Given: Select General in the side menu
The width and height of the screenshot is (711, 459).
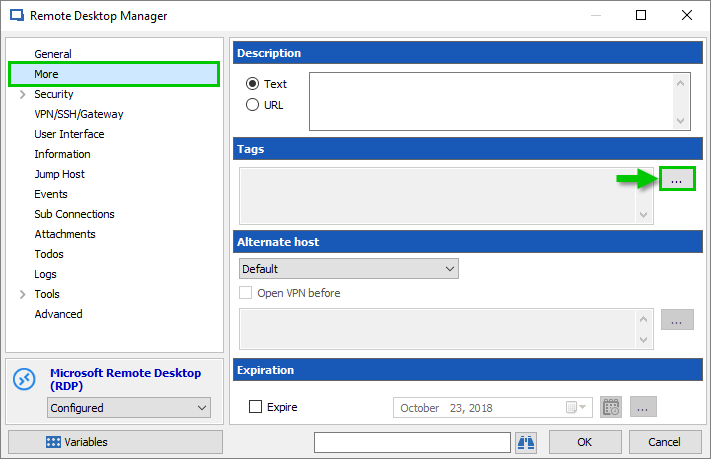Looking at the screenshot, I should [53, 54].
